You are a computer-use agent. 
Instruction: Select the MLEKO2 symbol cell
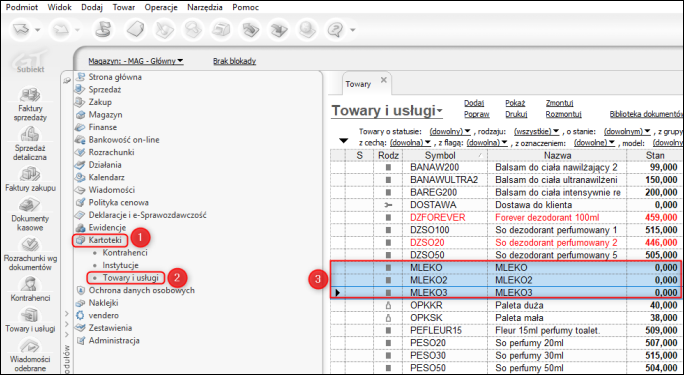pos(445,280)
